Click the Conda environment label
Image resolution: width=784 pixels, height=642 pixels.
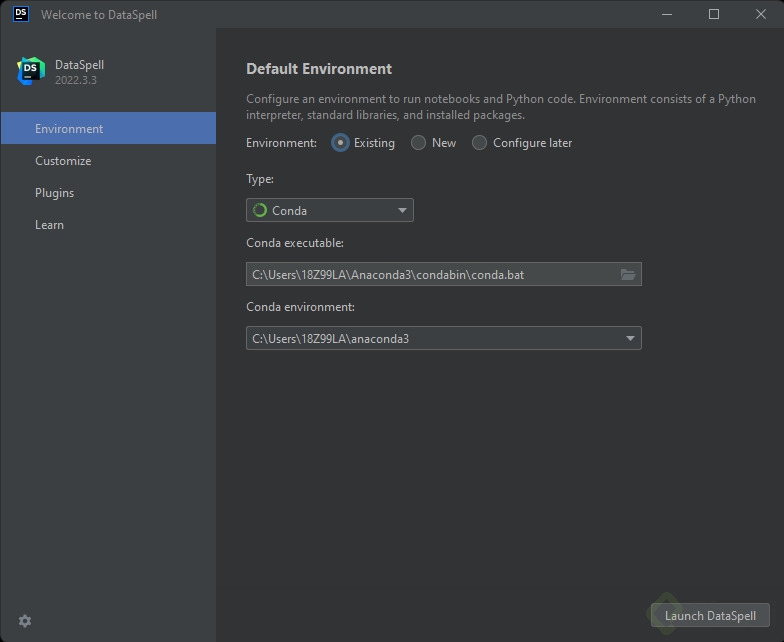pyautogui.click(x=300, y=307)
